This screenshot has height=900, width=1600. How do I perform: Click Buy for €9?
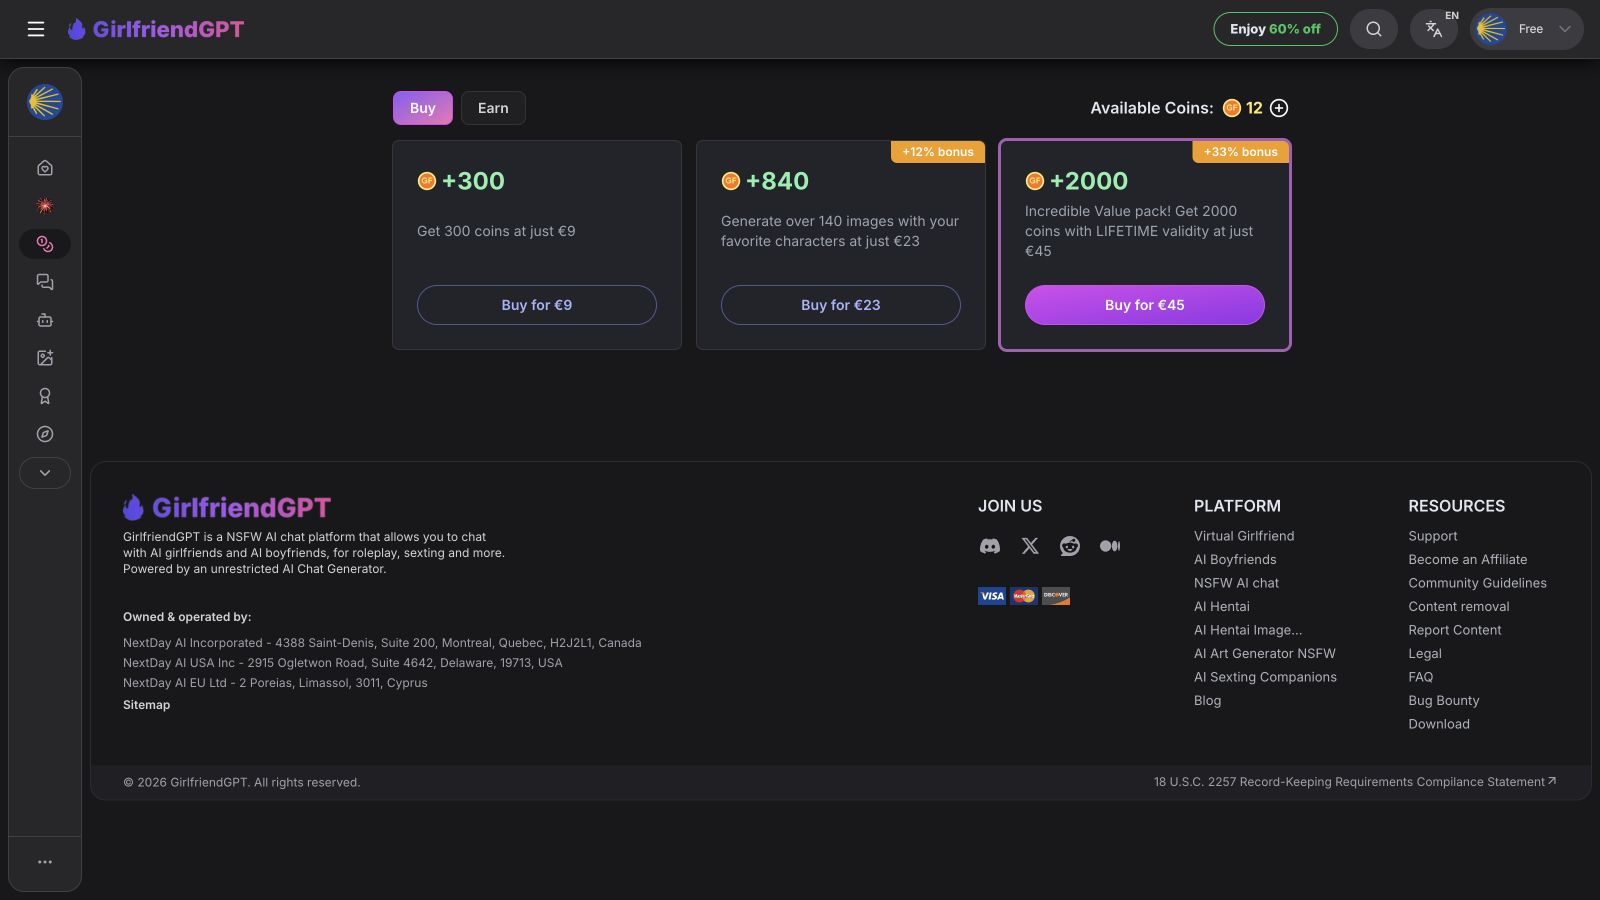(537, 305)
